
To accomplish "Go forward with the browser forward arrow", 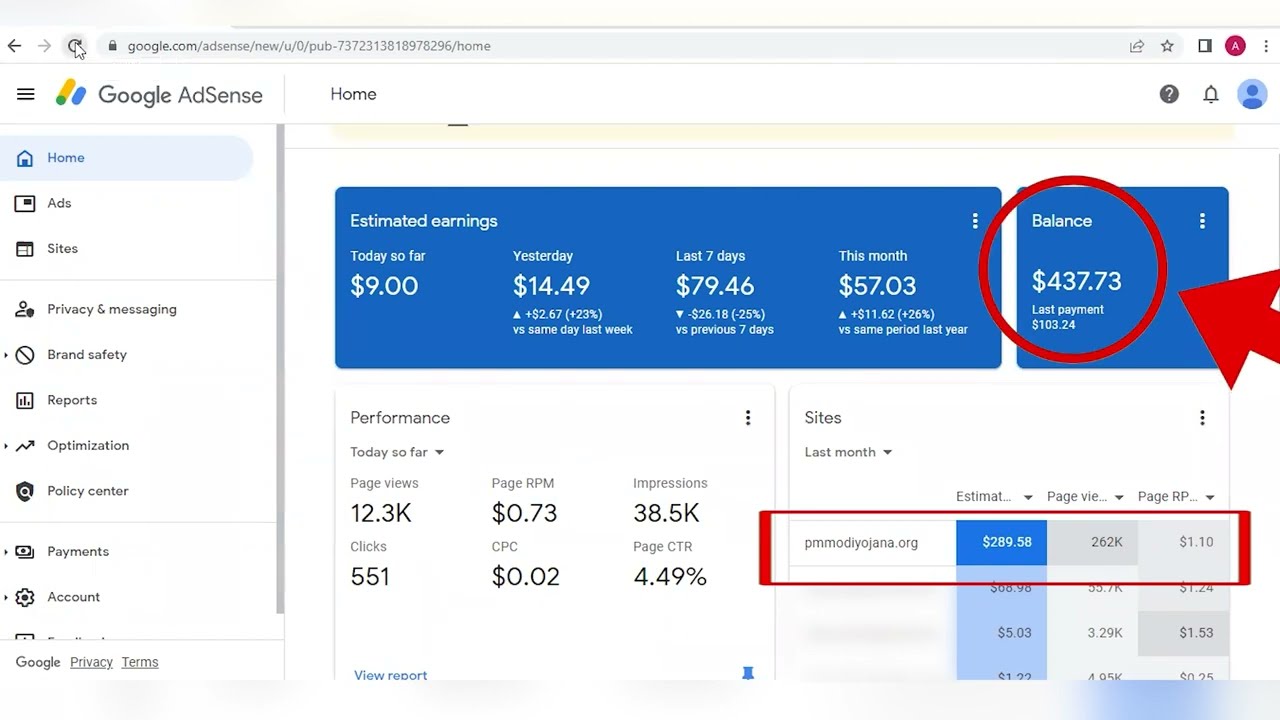I will click(x=44, y=46).
